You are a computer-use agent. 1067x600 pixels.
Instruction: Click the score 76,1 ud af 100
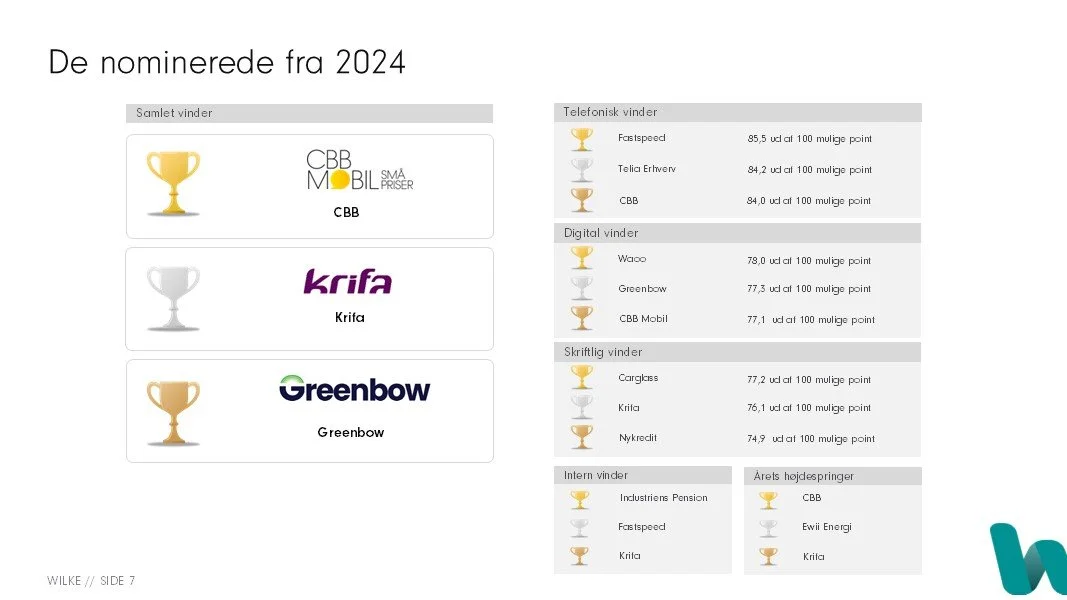pyautogui.click(x=809, y=407)
